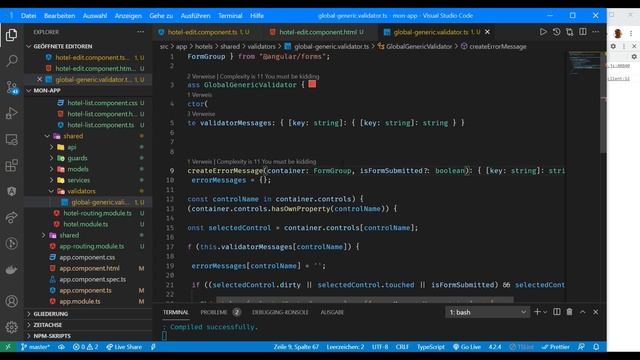
Task: Click red color swatch next to GlobalGenericValidator
Action: [x=312, y=84]
